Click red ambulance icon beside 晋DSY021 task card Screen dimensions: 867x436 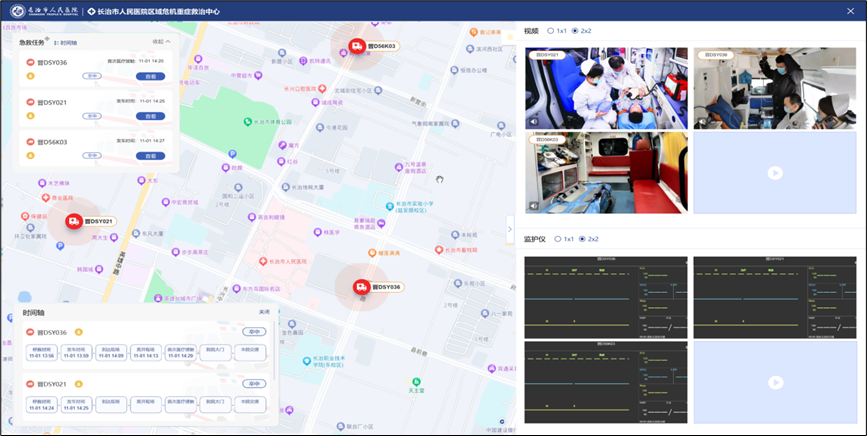[x=30, y=102]
